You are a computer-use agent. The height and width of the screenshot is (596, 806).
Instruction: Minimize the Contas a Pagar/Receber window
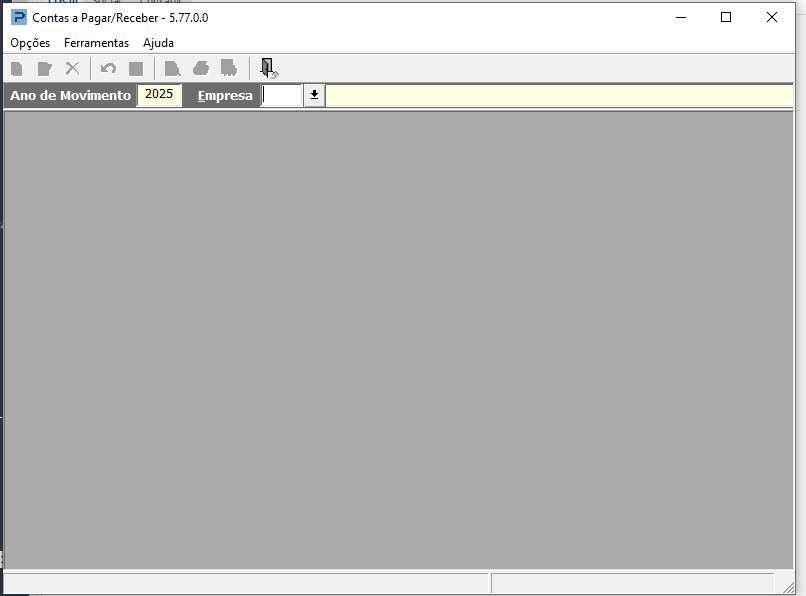point(681,17)
